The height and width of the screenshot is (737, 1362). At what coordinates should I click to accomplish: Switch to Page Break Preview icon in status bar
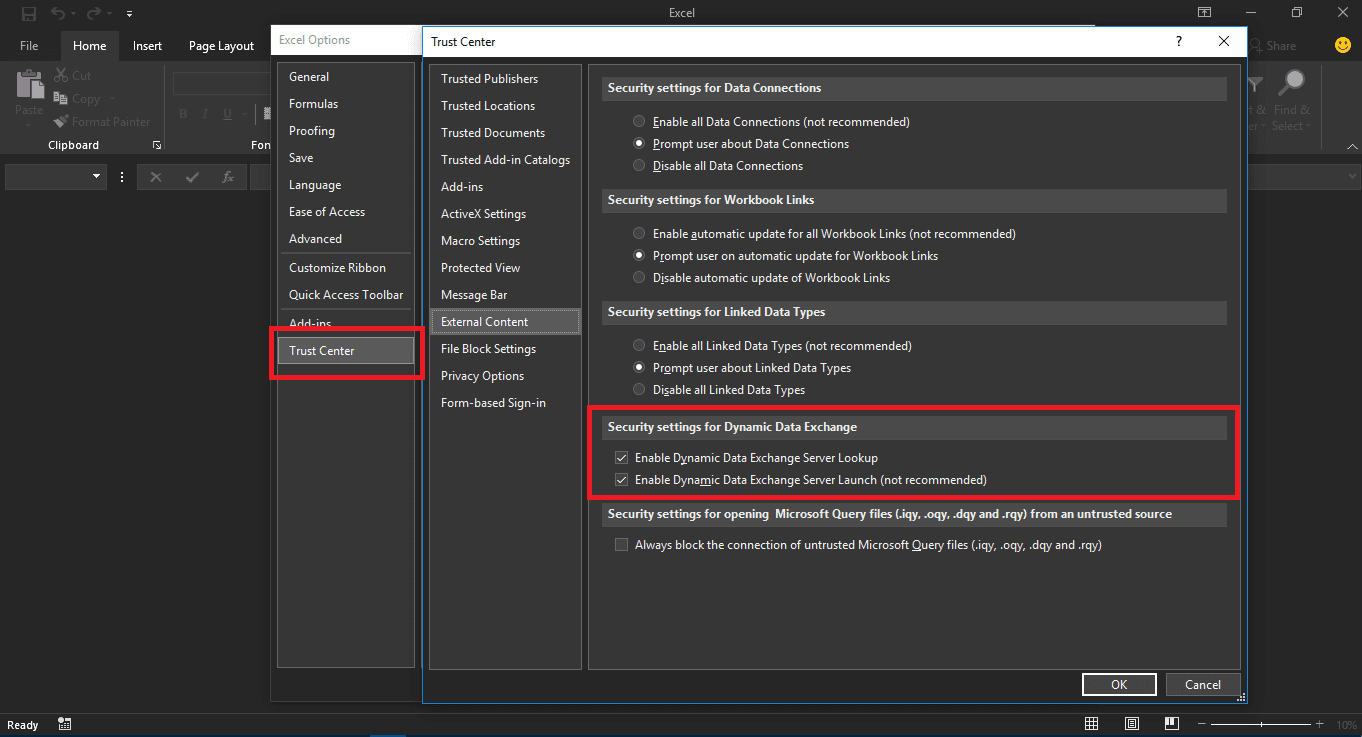click(x=1170, y=725)
